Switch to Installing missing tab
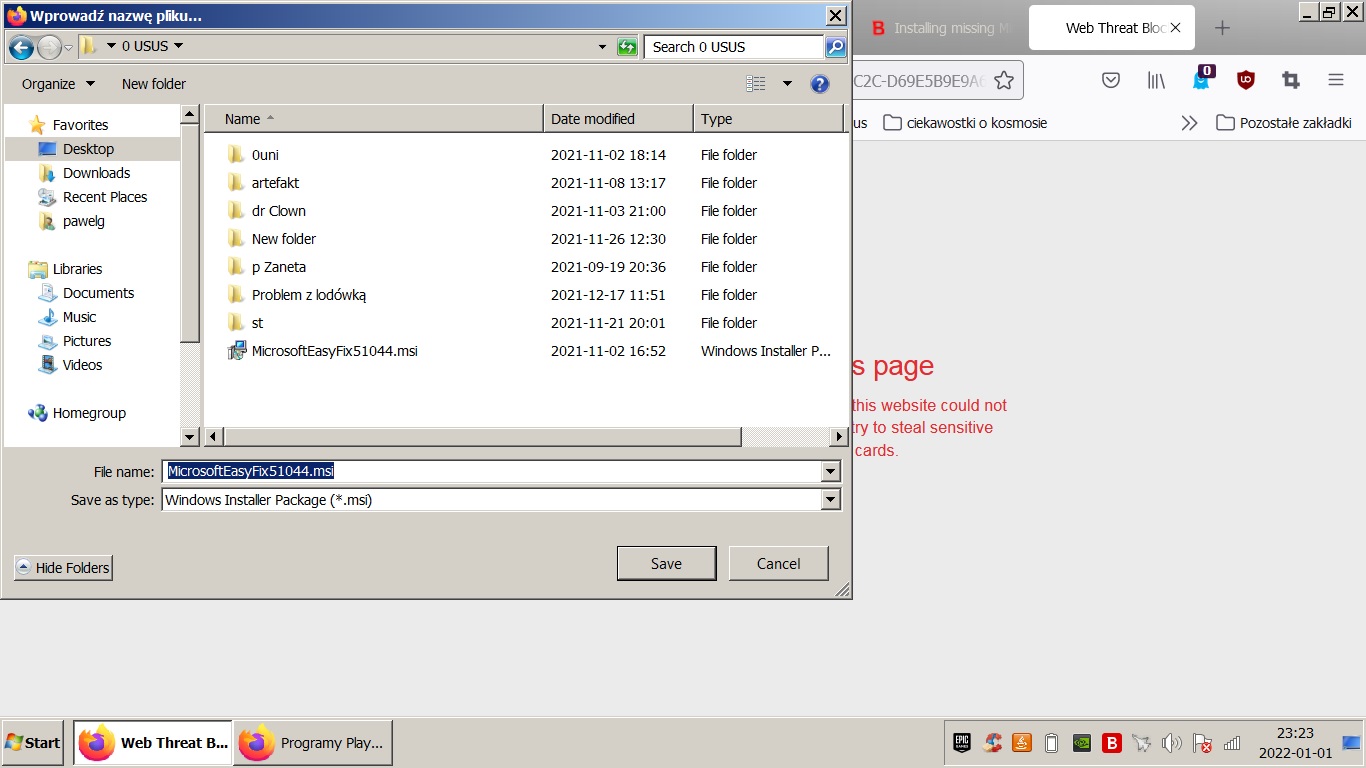Image resolution: width=1366 pixels, height=768 pixels. click(940, 28)
